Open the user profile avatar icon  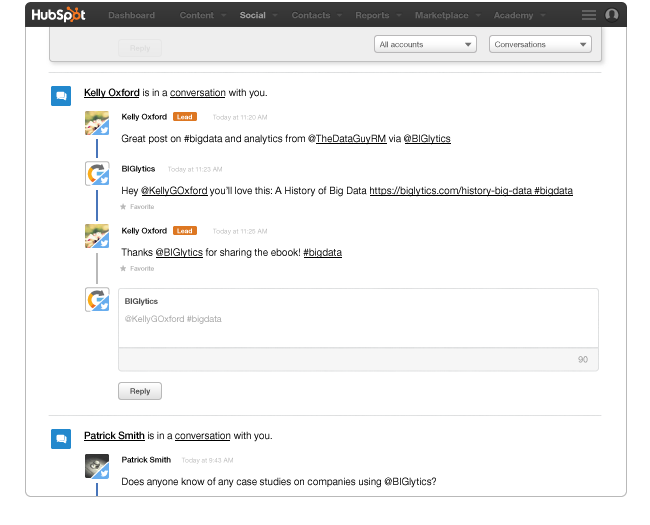pos(611,15)
